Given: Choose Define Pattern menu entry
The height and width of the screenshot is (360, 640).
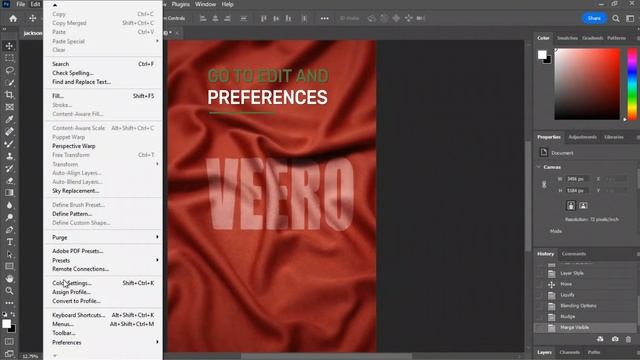Looking at the screenshot, I should pyautogui.click(x=103, y=213).
